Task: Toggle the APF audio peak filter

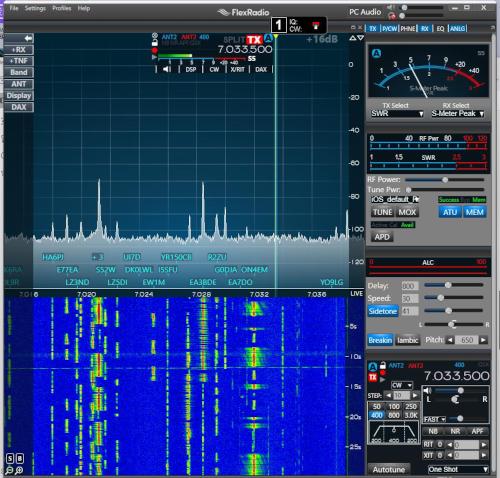Action: (477, 431)
